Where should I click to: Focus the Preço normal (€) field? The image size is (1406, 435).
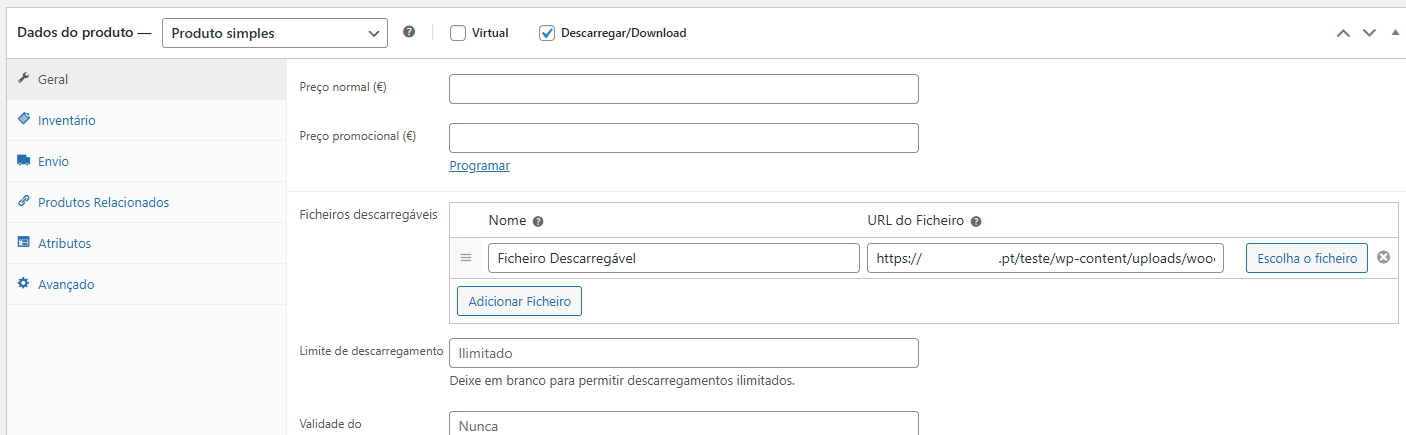click(684, 89)
